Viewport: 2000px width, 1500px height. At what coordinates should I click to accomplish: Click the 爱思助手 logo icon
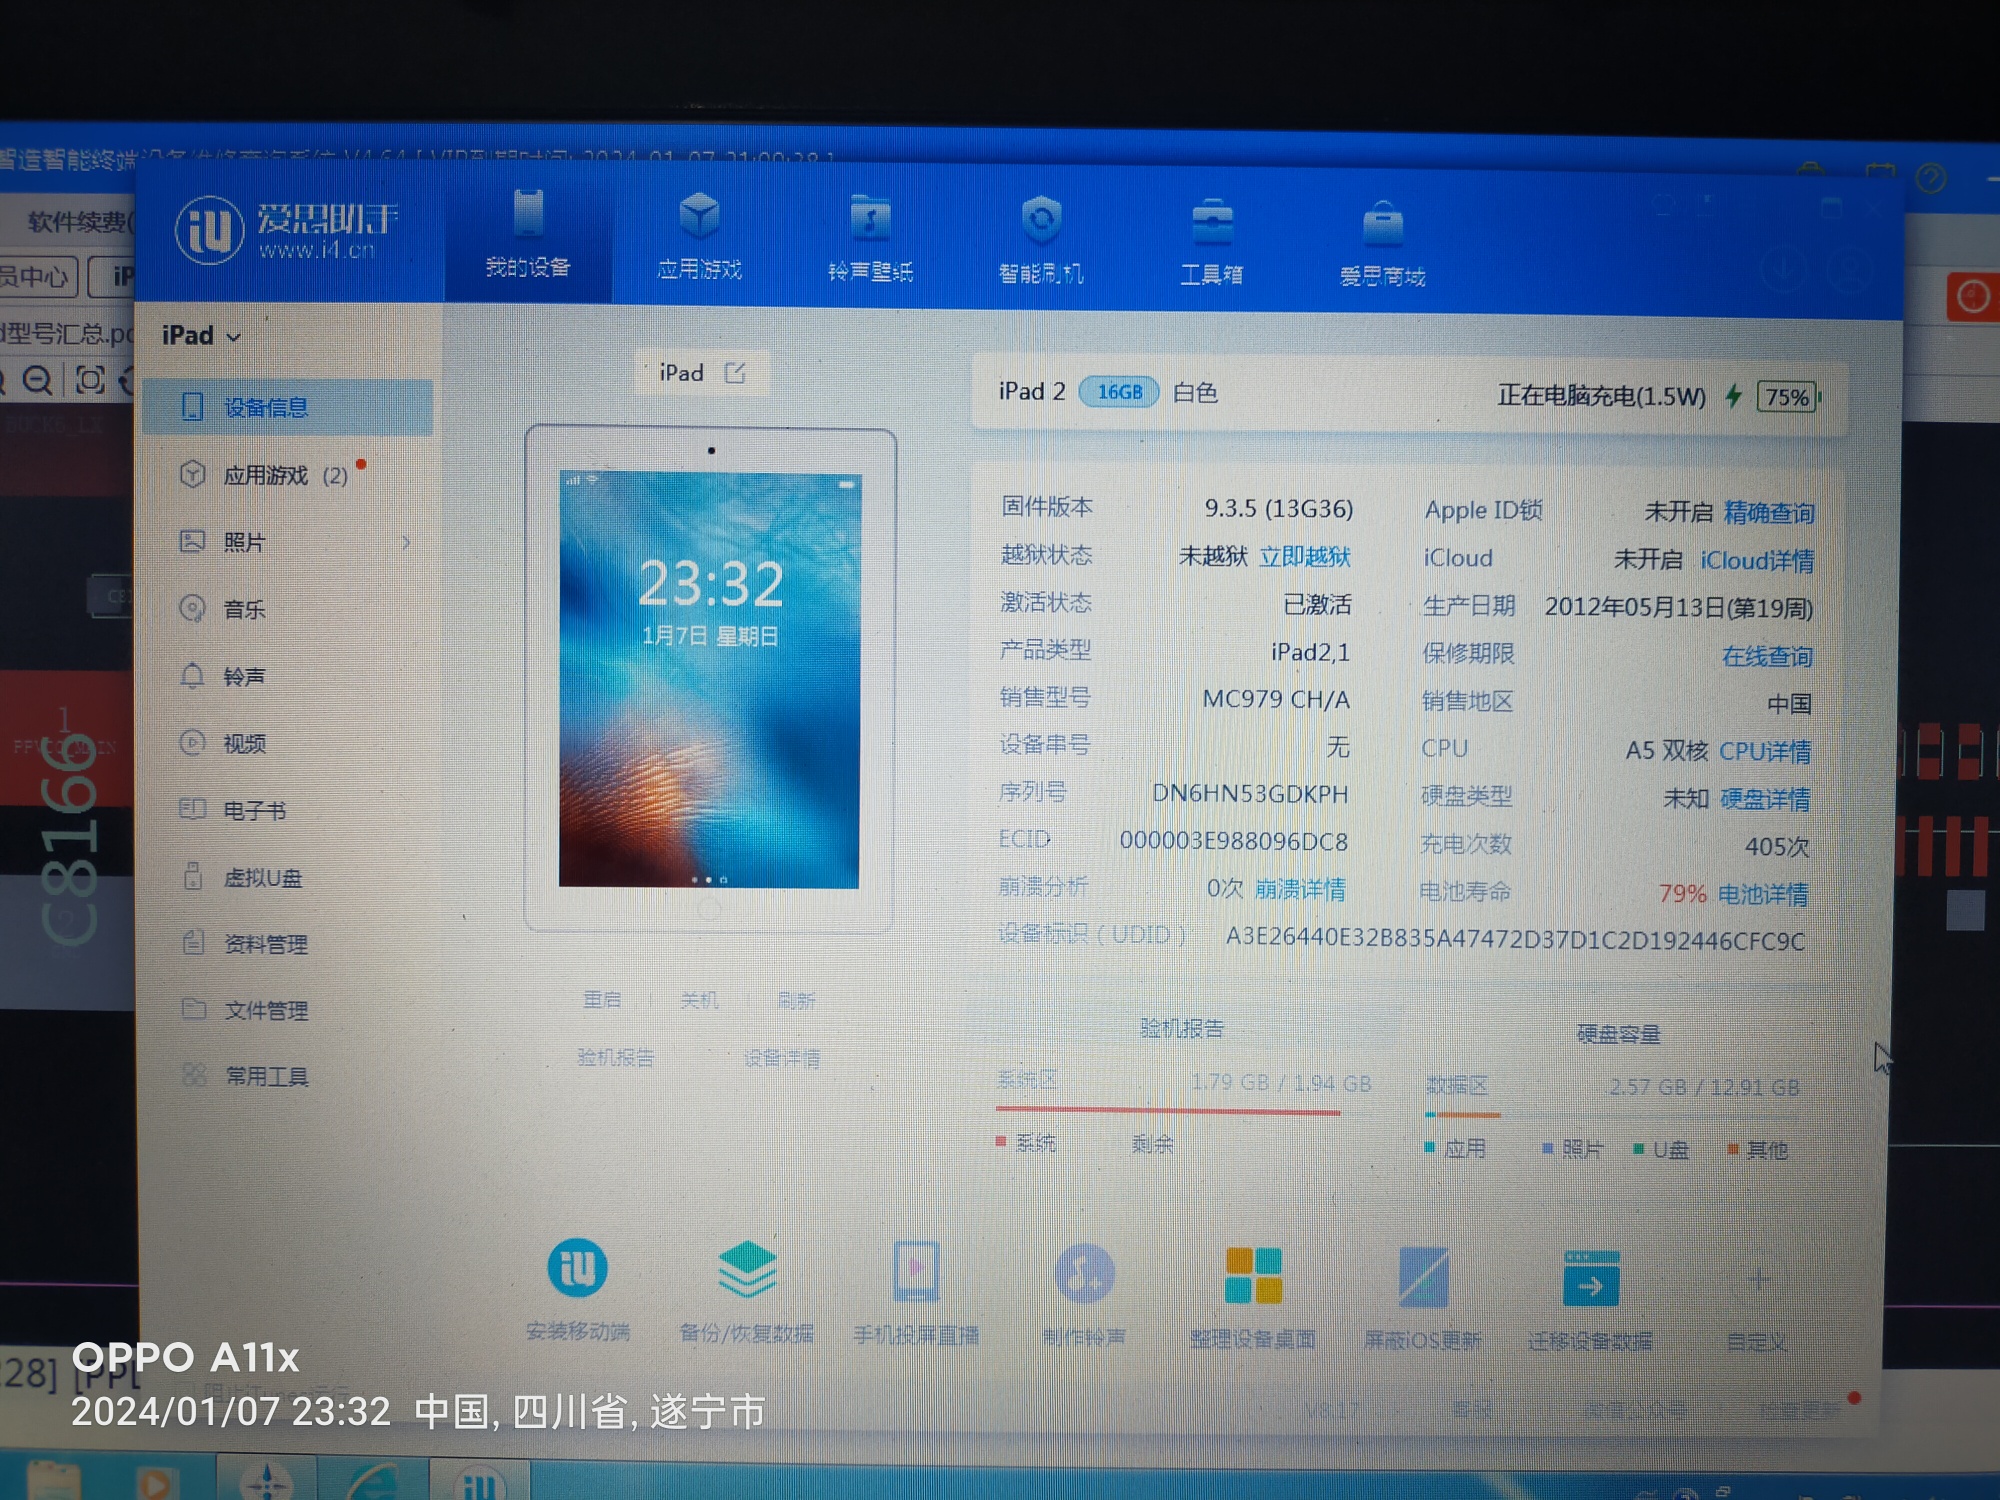(210, 229)
